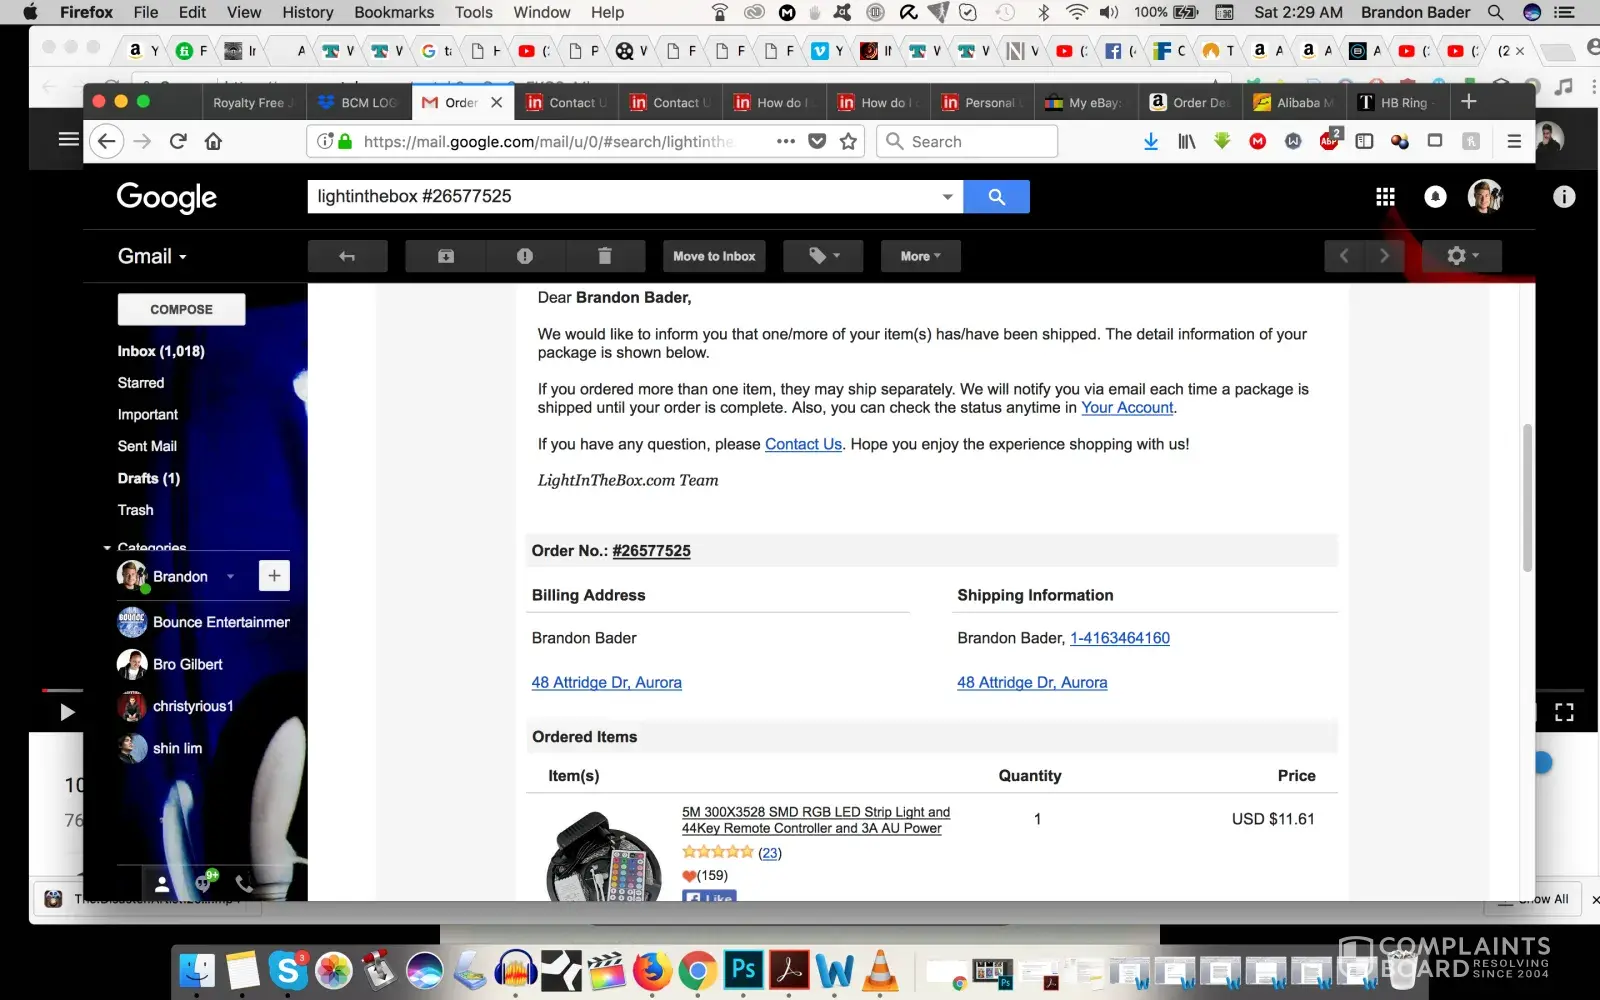Open the History menu
1600x1000 pixels.
tap(308, 12)
